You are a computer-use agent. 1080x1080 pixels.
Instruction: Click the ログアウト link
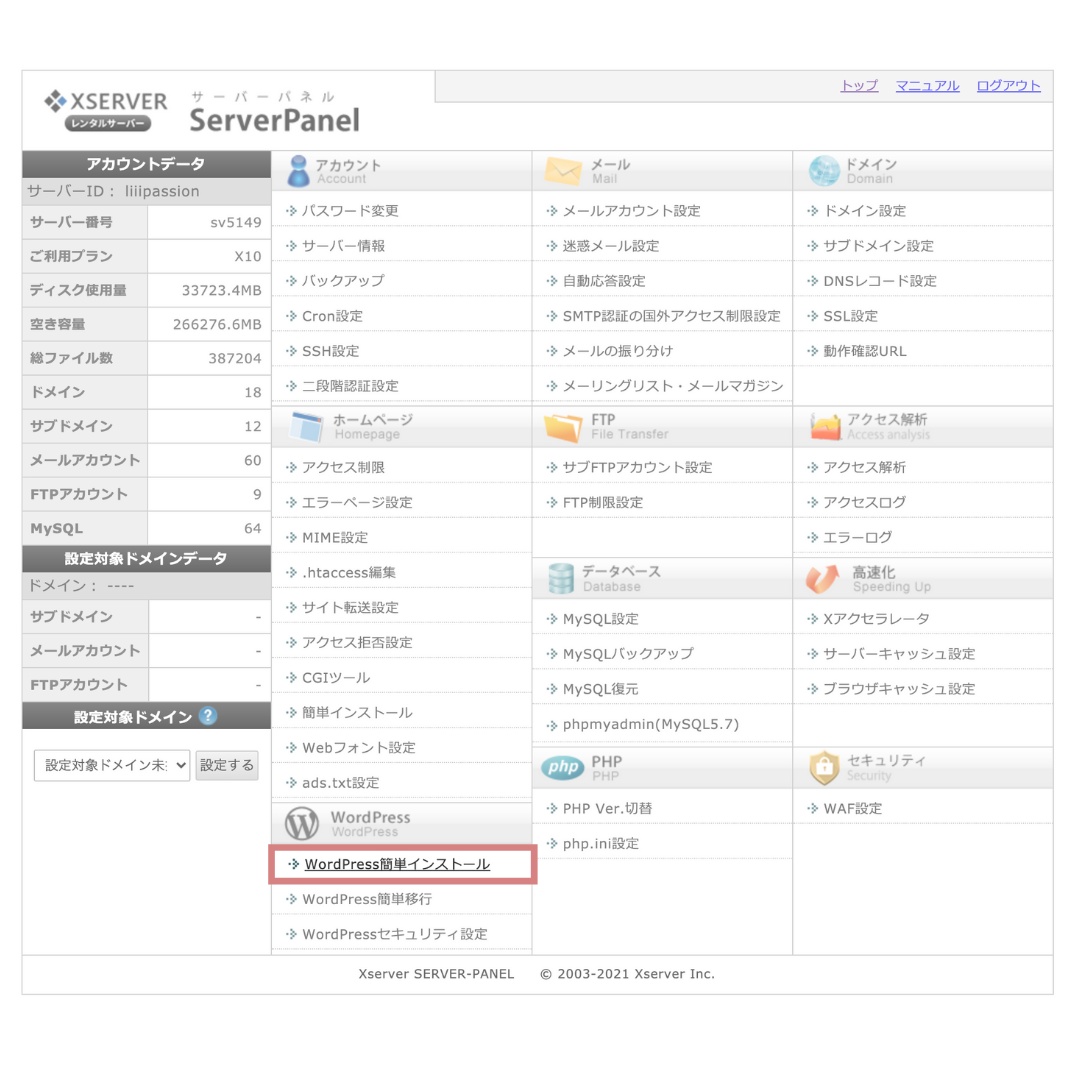point(1008,86)
